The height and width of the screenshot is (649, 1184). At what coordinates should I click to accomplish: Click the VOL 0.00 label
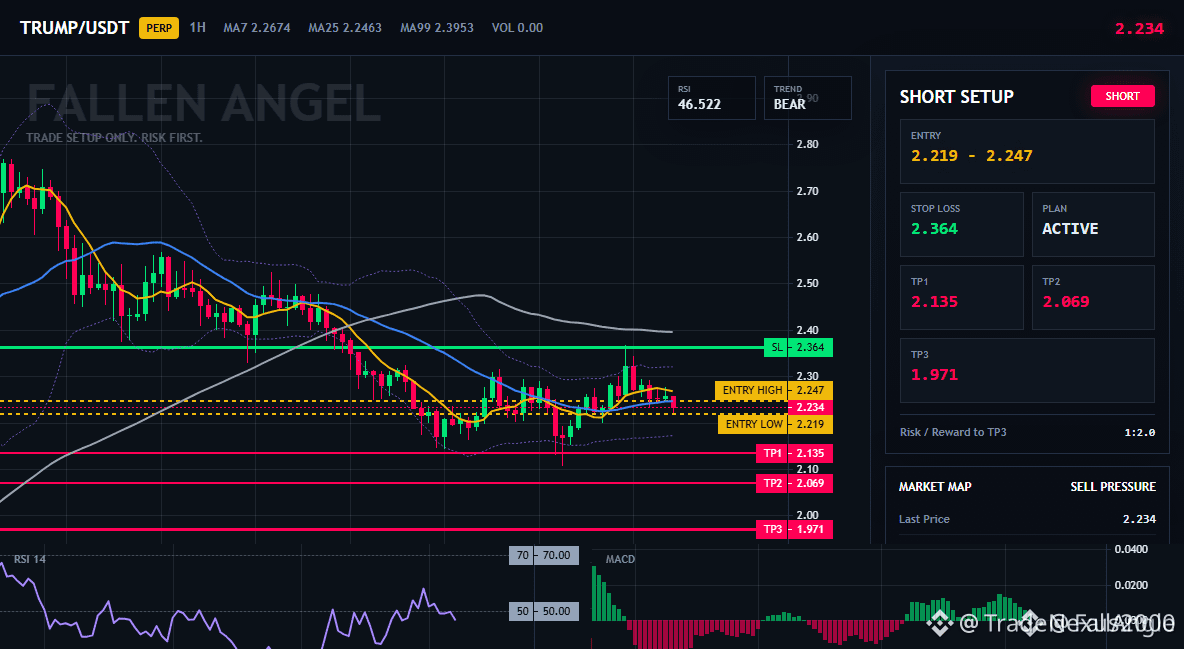click(x=517, y=28)
